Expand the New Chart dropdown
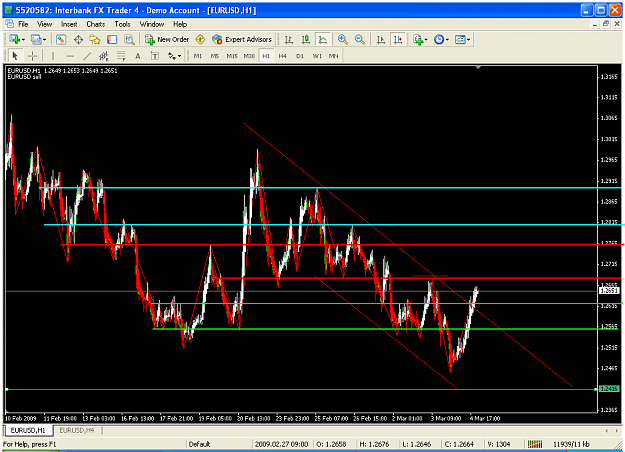 [x=23, y=39]
